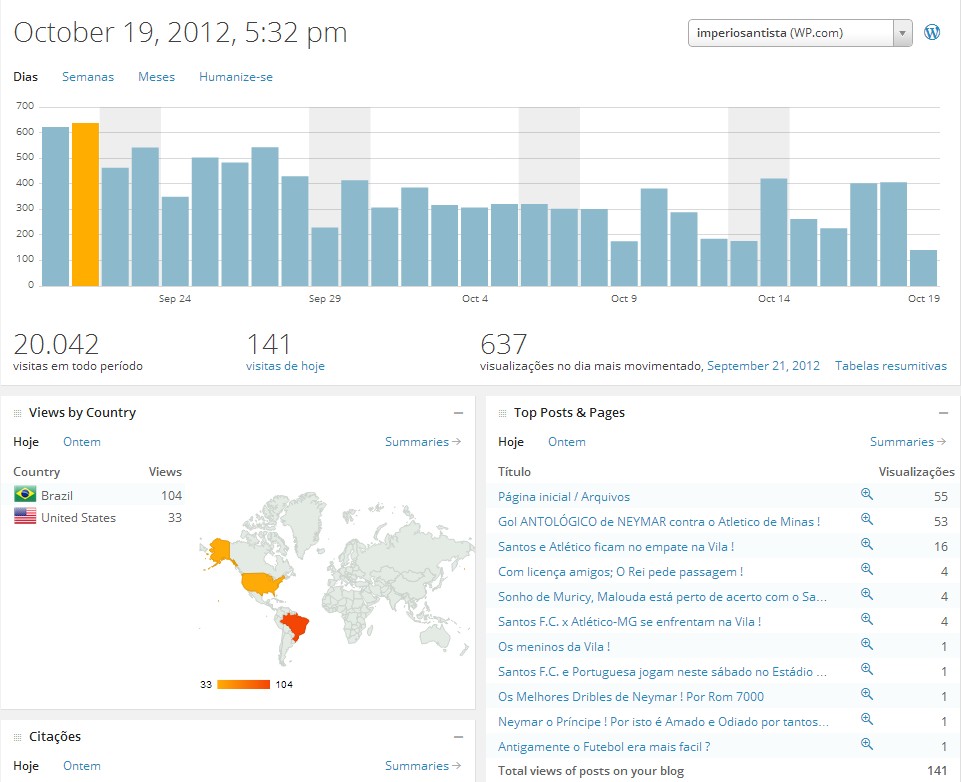This screenshot has height=782, width=961.
Task: Collapse the Top Posts & Pages panel
Action: [x=943, y=413]
